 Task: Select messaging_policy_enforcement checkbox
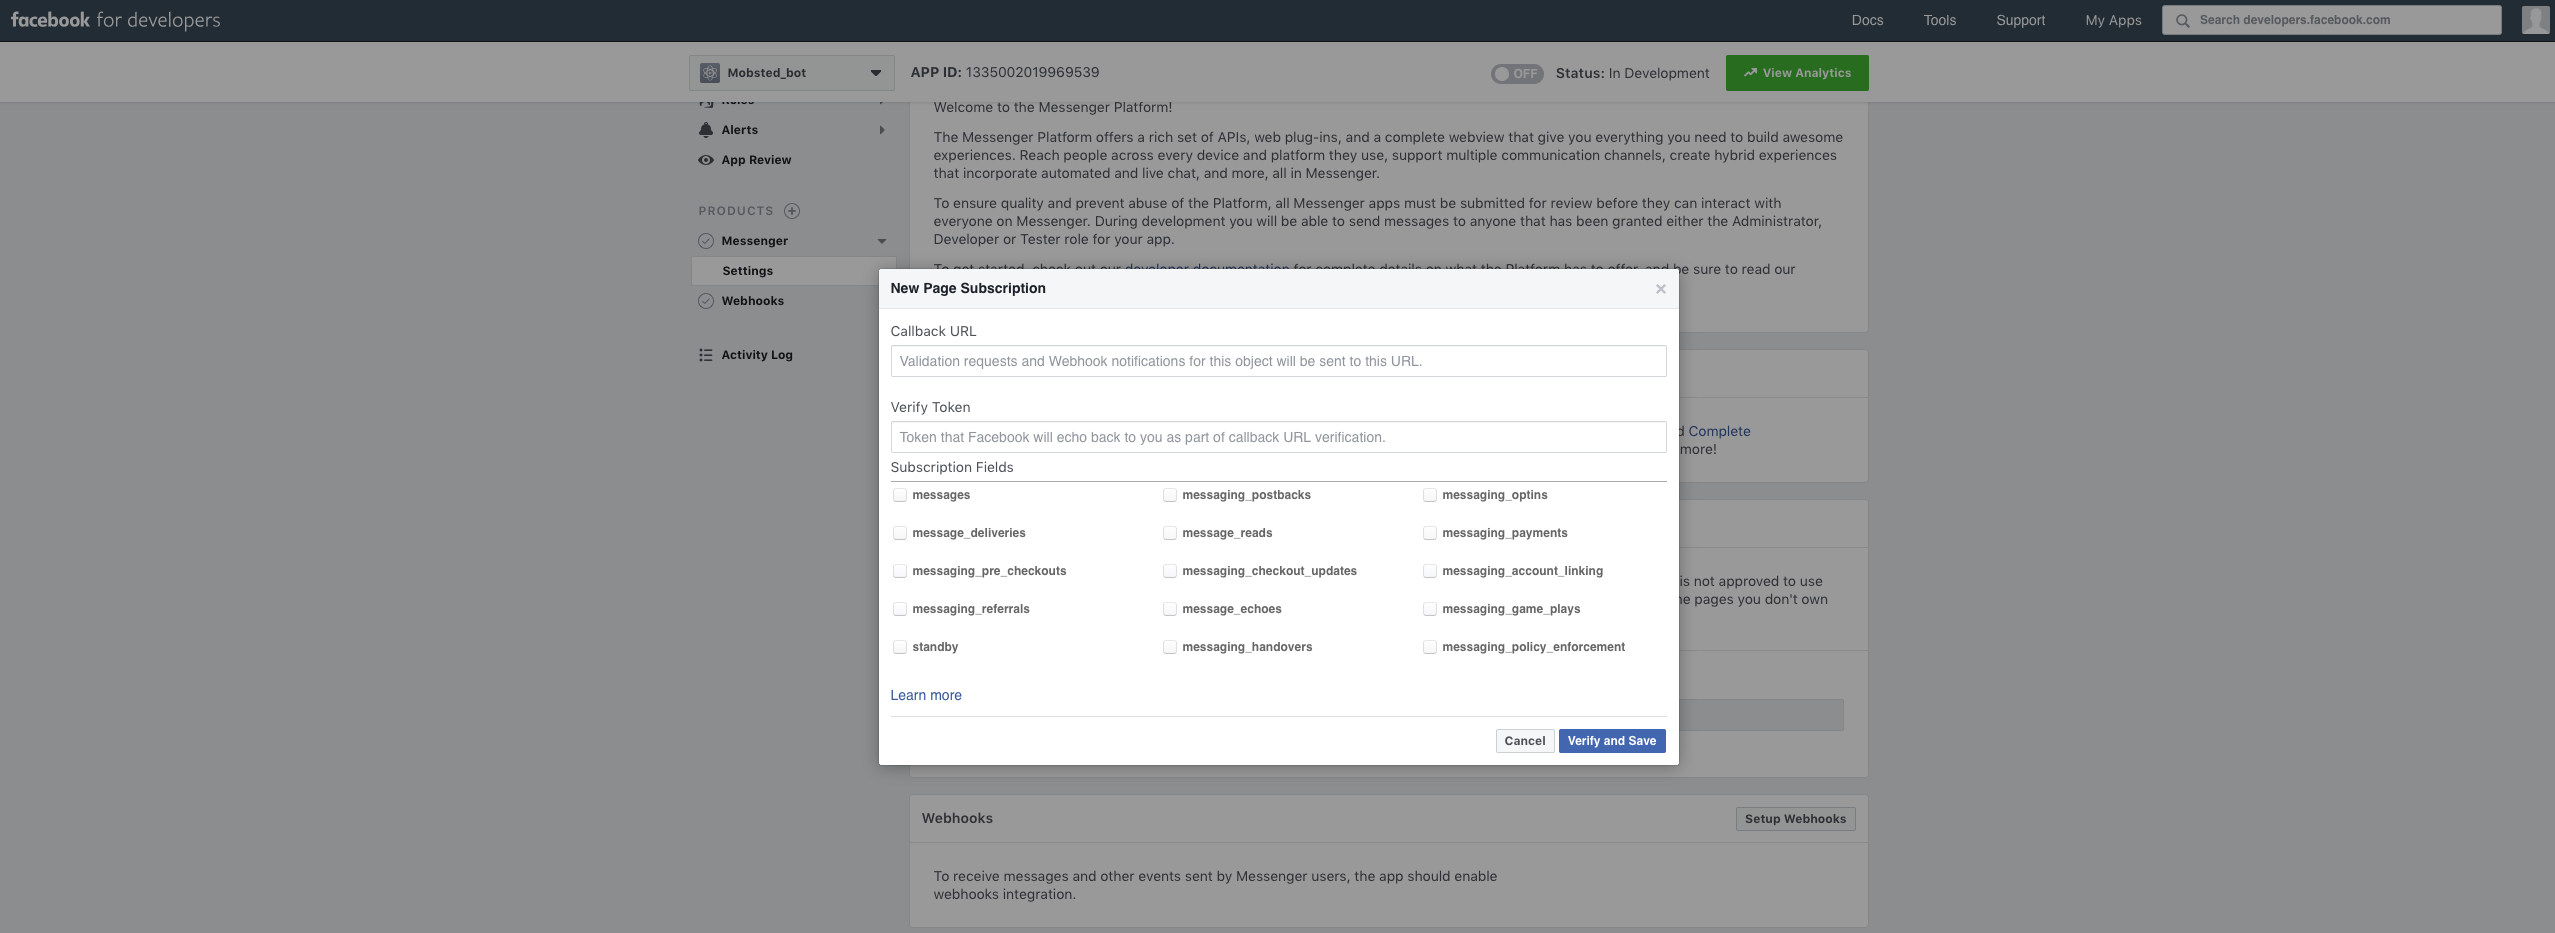pos(1430,647)
